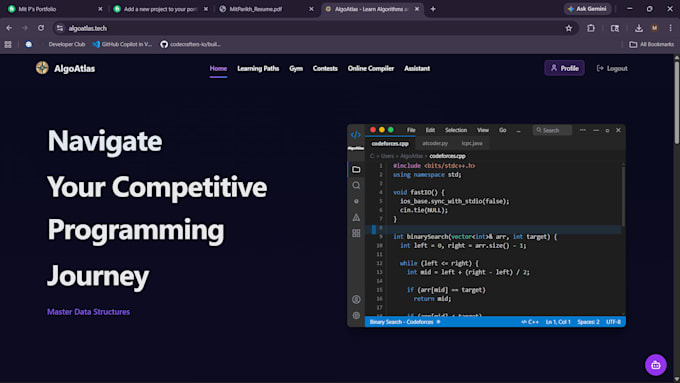The width and height of the screenshot is (680, 383).
Task: Open the Assistant page
Action: (x=417, y=69)
